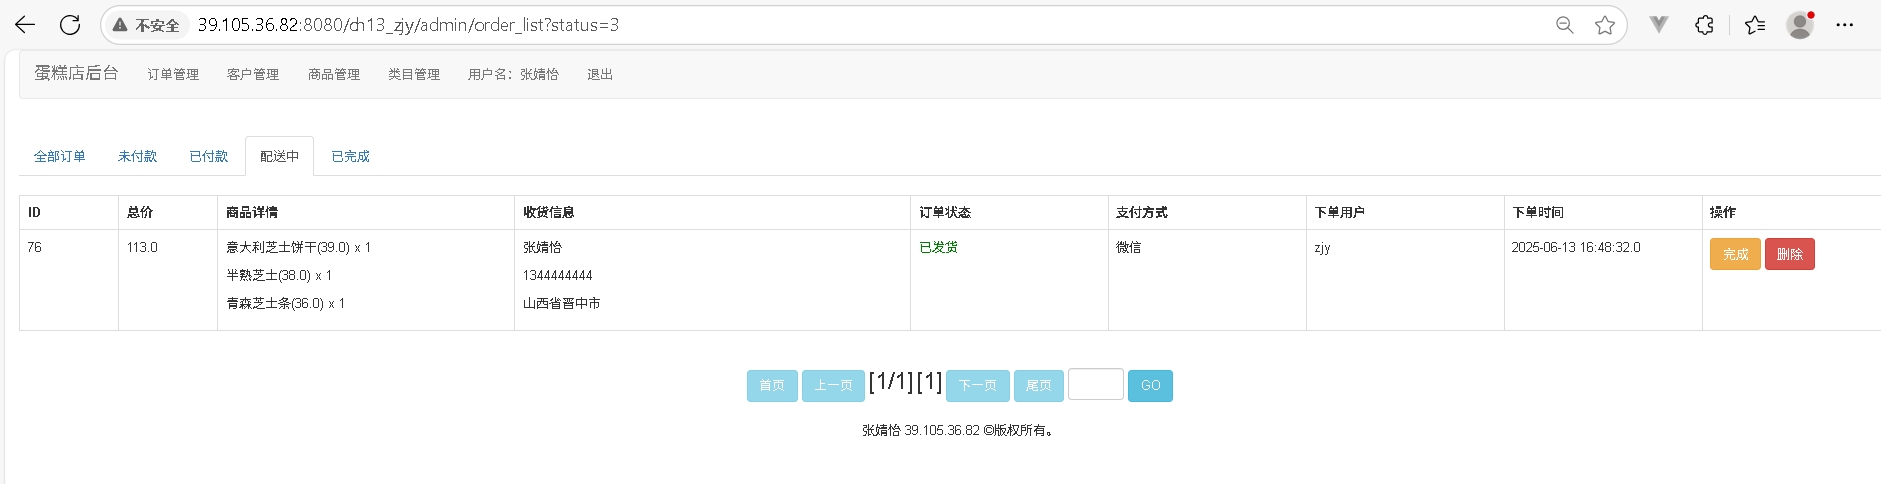The width and height of the screenshot is (1881, 484).
Task: Mark order 76 as 完成
Action: (1735, 254)
